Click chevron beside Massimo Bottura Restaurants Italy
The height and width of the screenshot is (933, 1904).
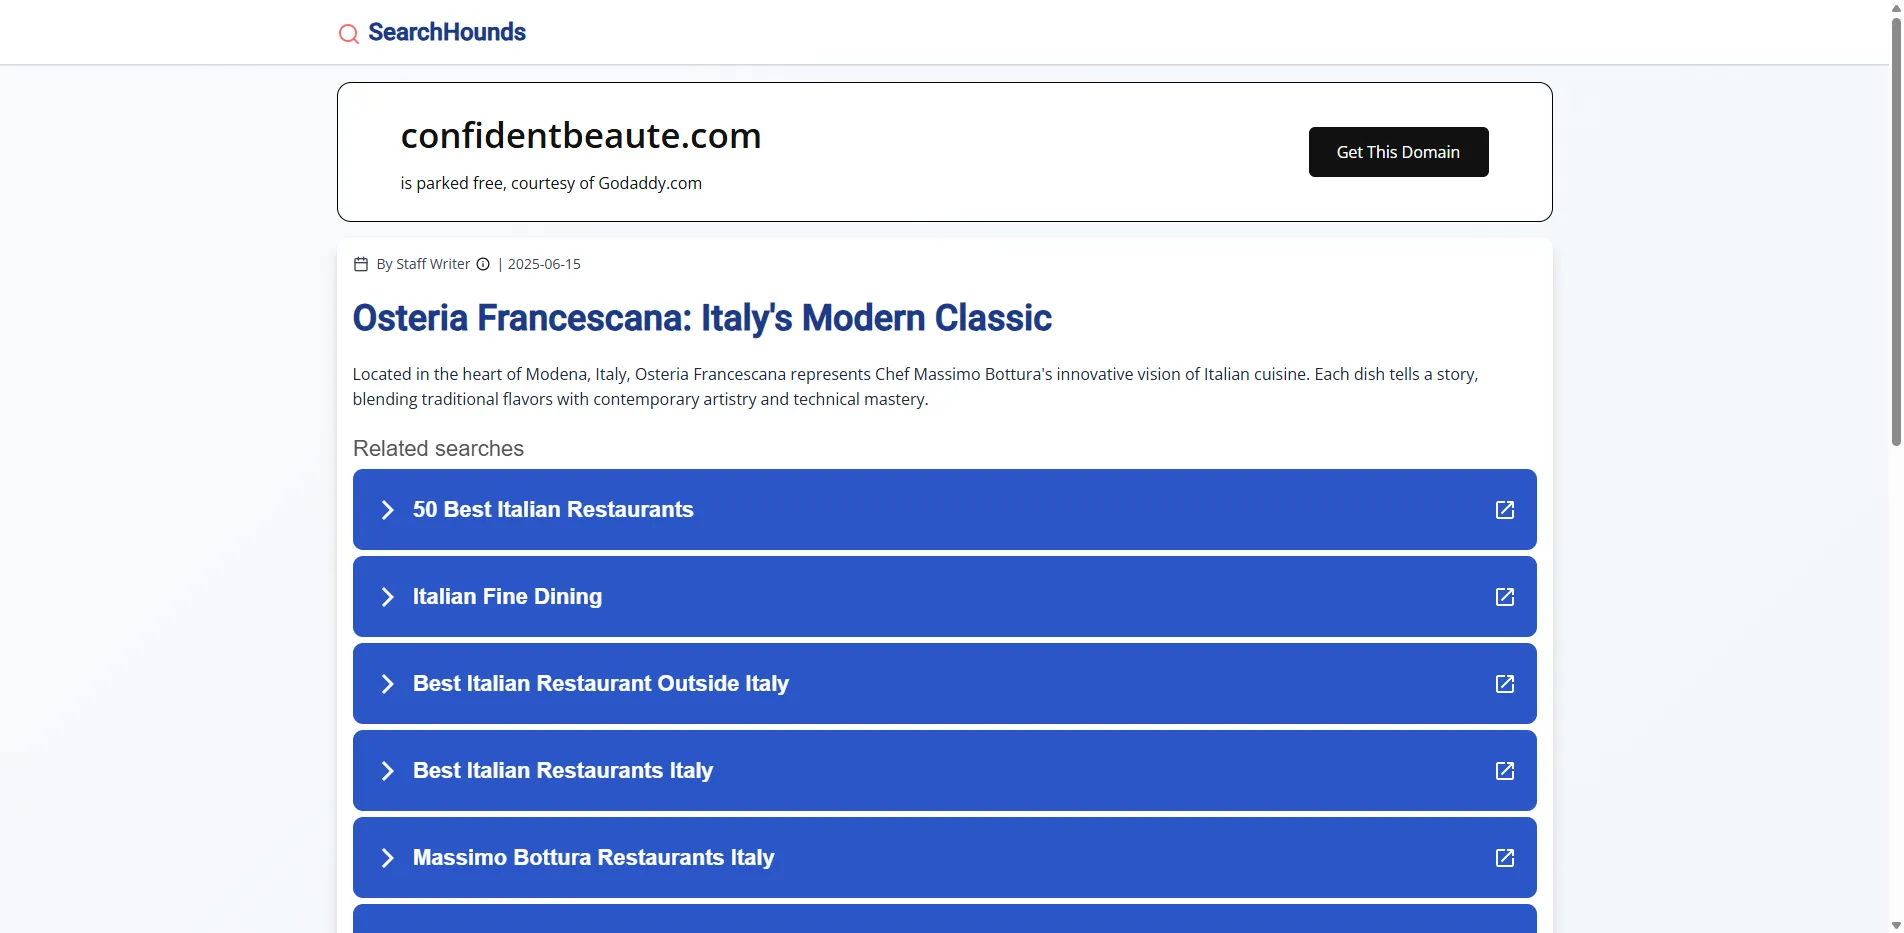click(x=388, y=858)
